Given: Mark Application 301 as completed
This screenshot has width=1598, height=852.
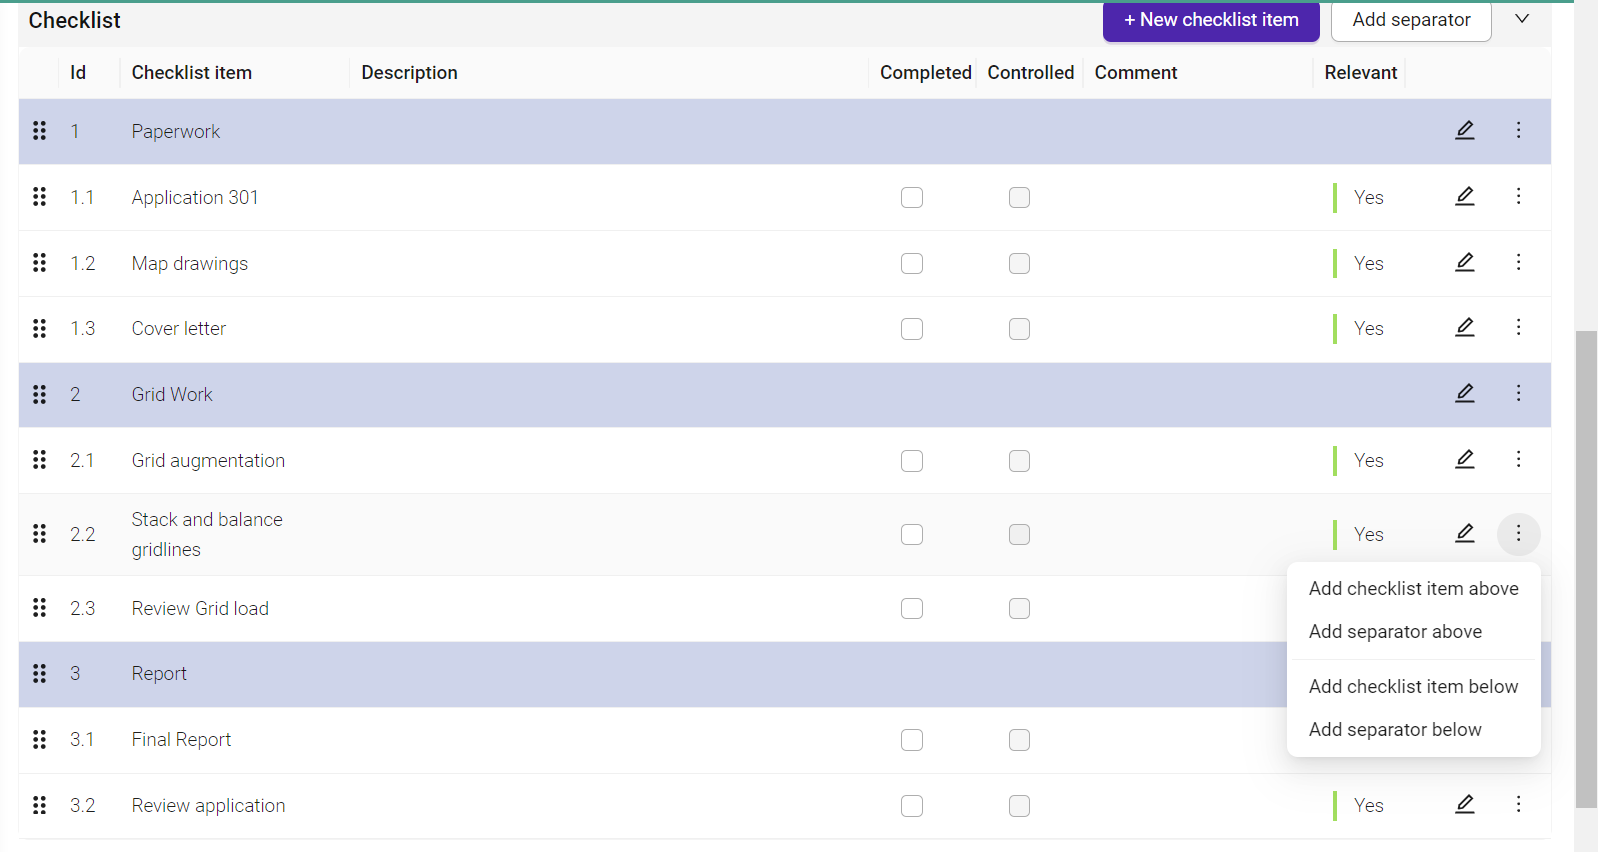Looking at the screenshot, I should point(911,197).
